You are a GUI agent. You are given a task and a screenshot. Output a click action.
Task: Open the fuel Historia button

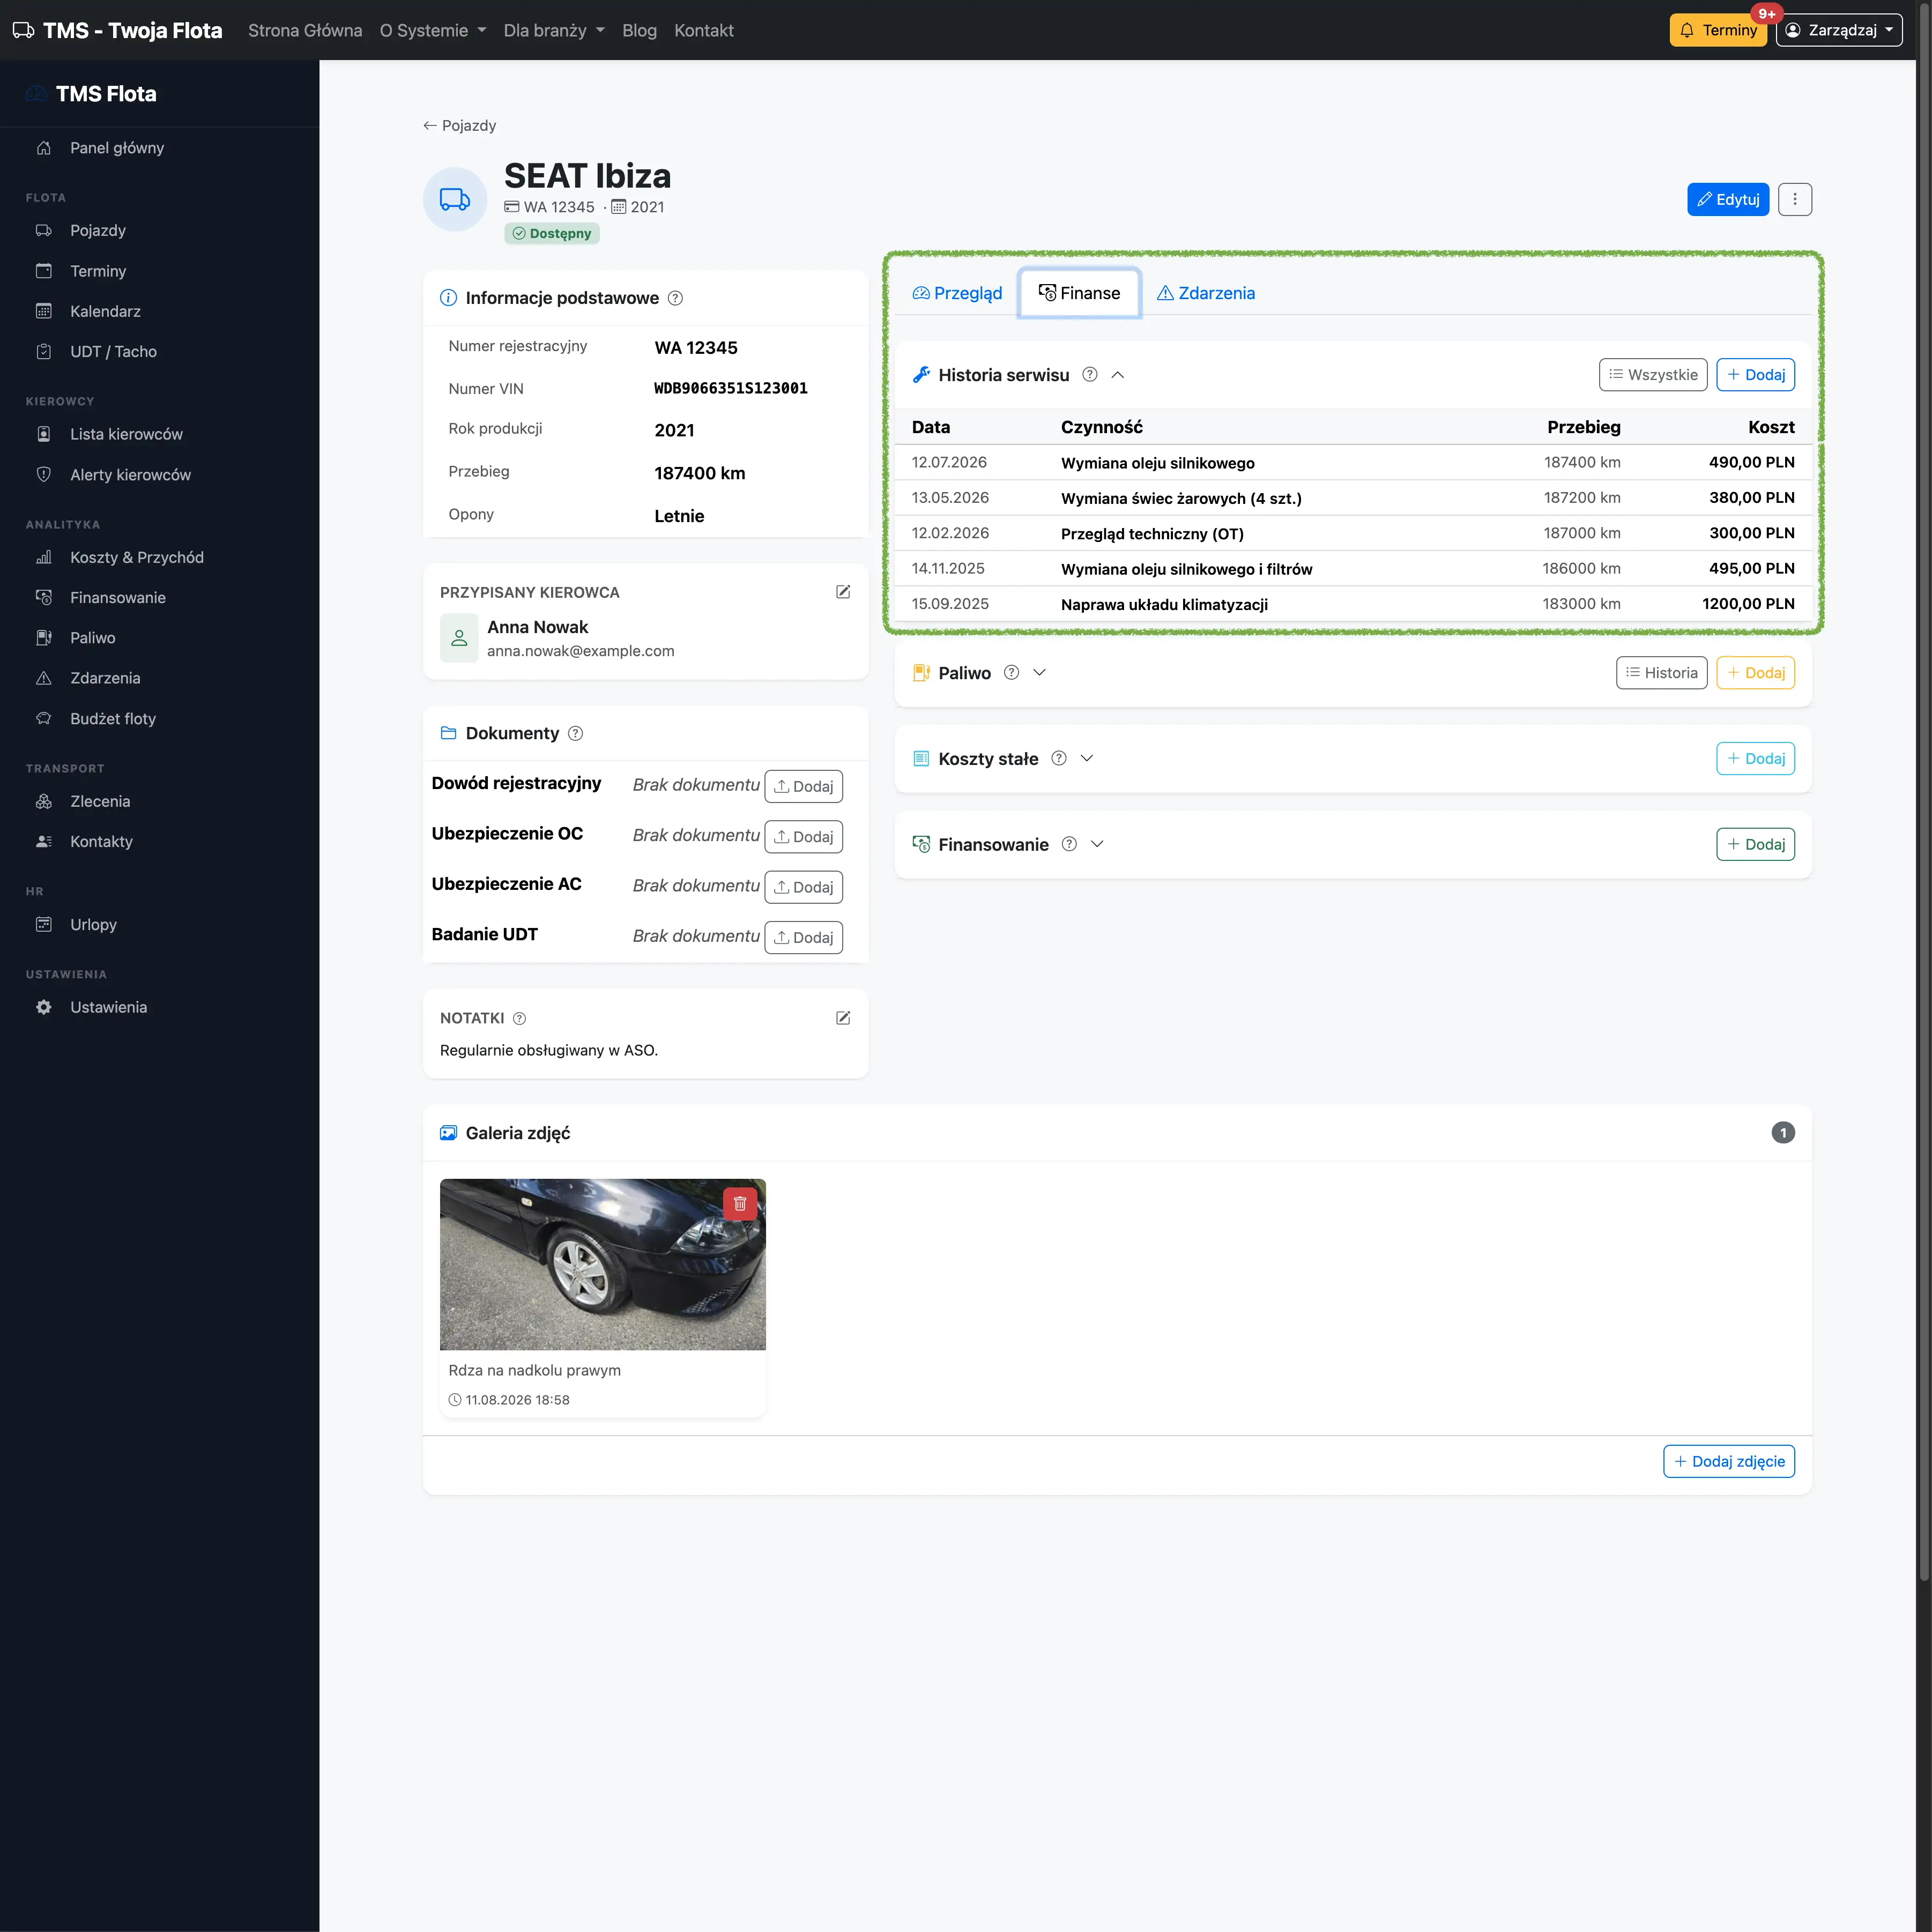click(x=1662, y=673)
